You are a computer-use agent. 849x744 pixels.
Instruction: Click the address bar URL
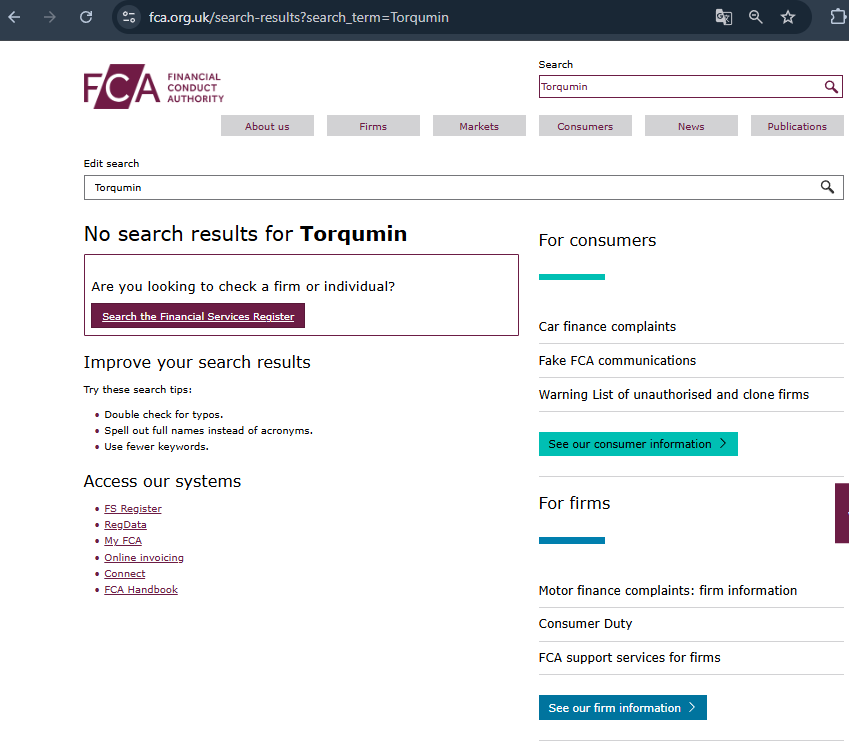[x=299, y=17]
